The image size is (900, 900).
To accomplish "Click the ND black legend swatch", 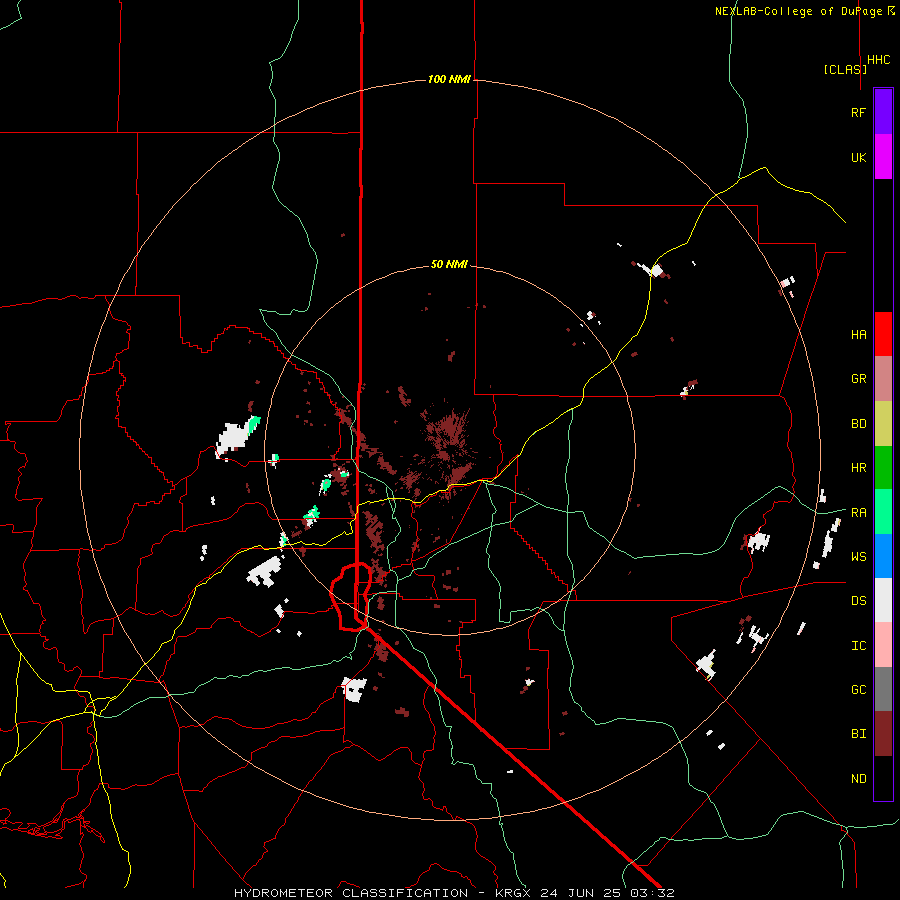I will coord(883,778).
